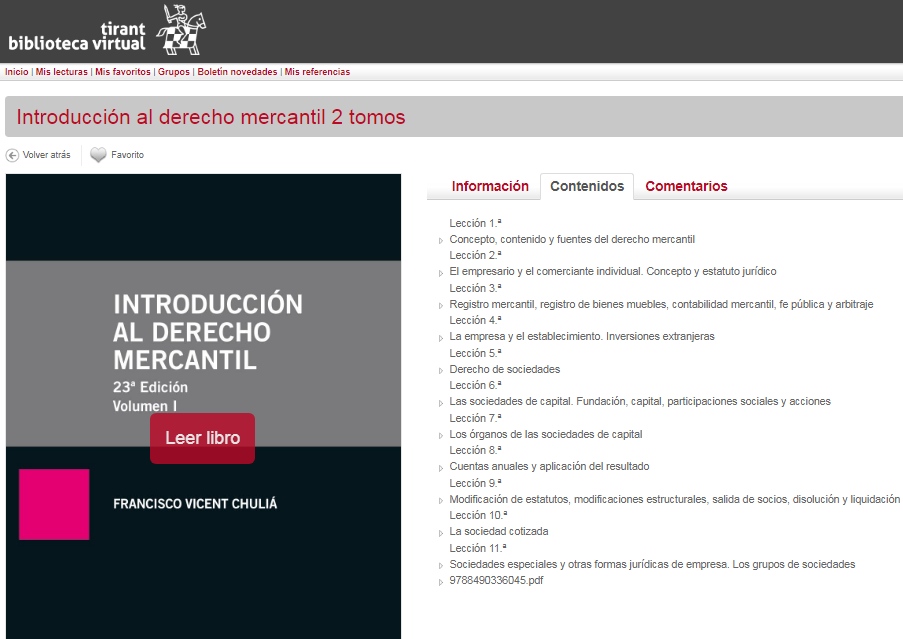Expand Modificación de estatutos arrow
Screen dimensions: 903x639
441,501
